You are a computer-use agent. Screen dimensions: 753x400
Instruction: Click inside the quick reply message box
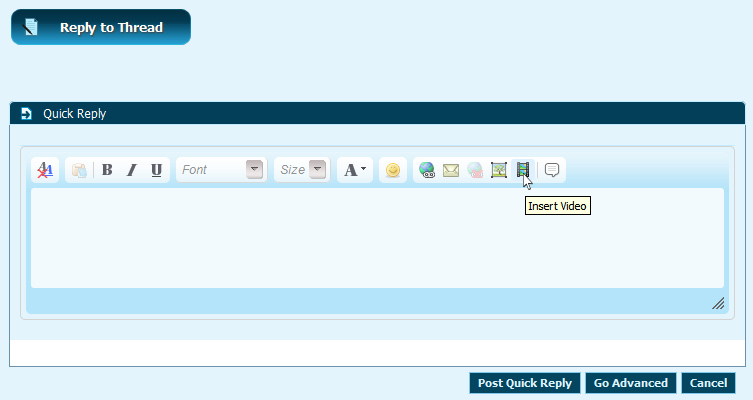click(x=376, y=238)
